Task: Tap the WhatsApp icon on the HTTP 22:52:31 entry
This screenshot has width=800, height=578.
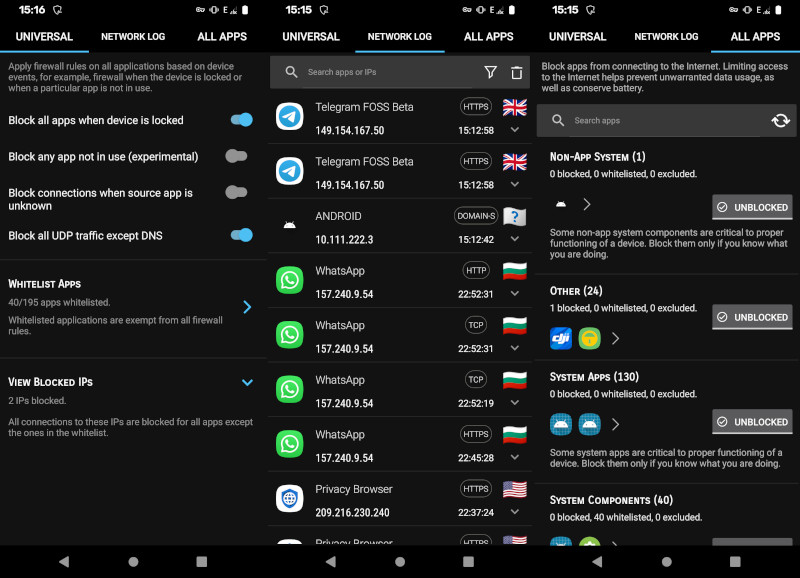Action: (x=289, y=280)
